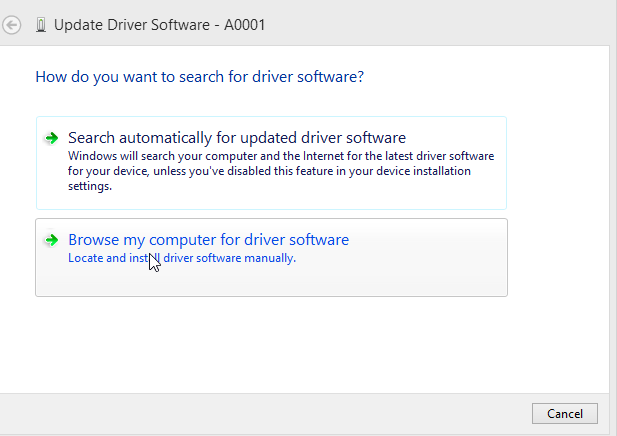Click the device icon beside the window title

pos(41,25)
